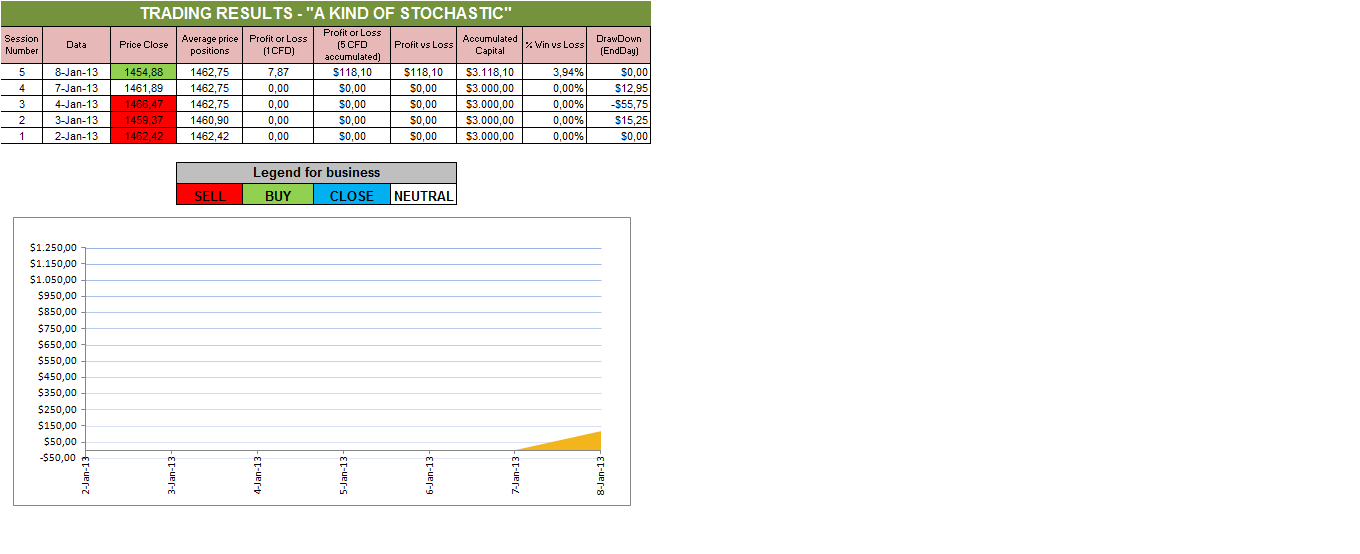Screen dimensions: 1360x554
Task: Select table date cell 2-Jan-13
Action: pyautogui.click(x=77, y=136)
